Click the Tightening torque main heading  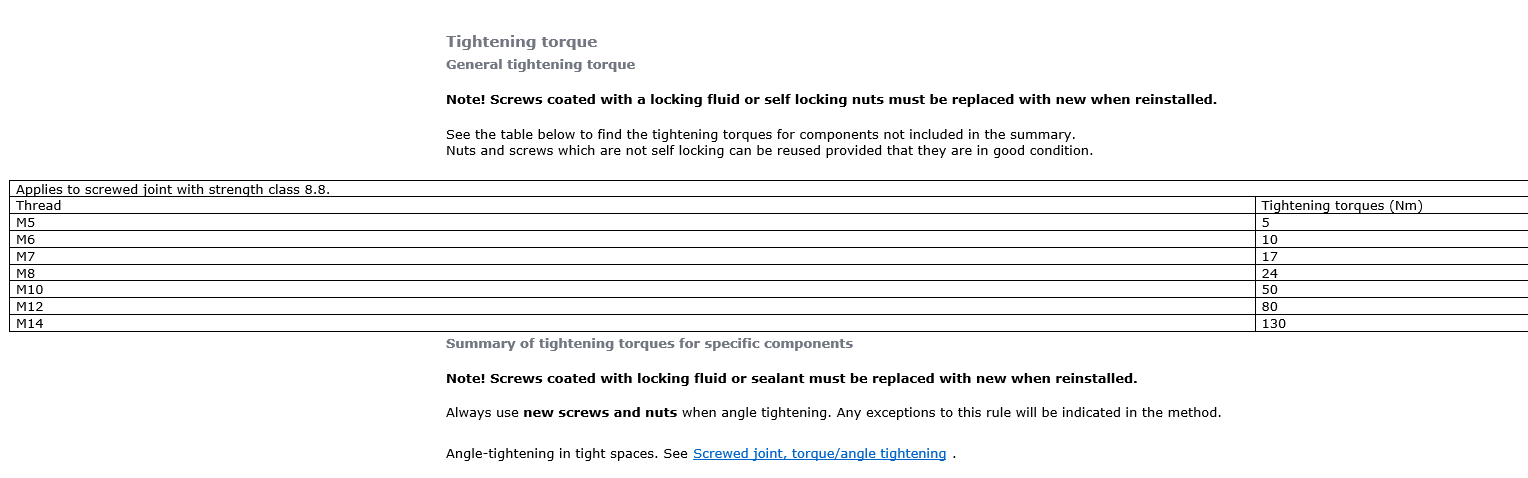(x=521, y=42)
